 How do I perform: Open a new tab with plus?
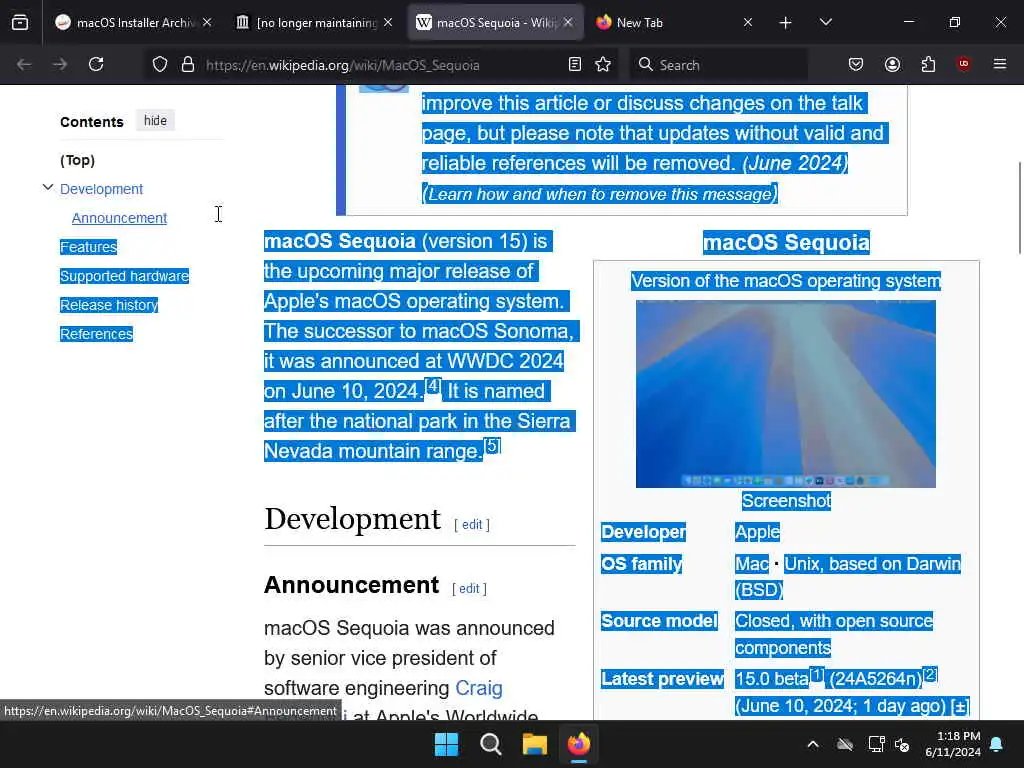(x=786, y=23)
